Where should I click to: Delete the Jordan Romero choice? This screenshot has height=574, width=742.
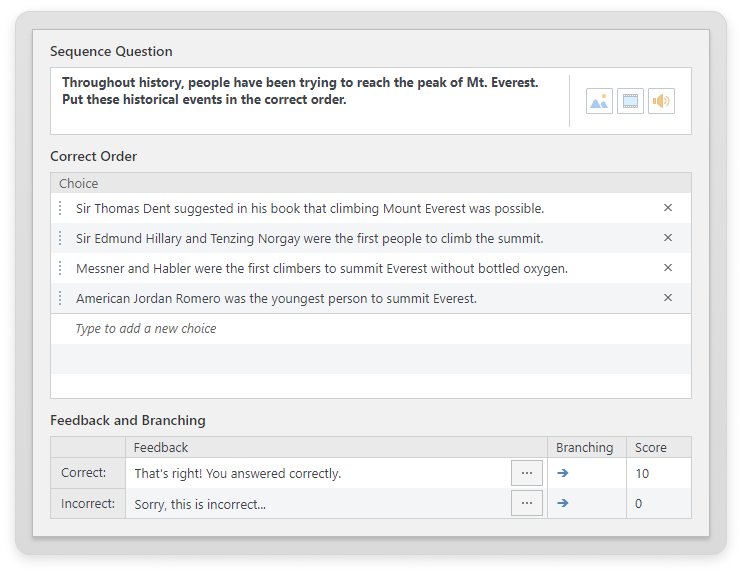point(668,298)
